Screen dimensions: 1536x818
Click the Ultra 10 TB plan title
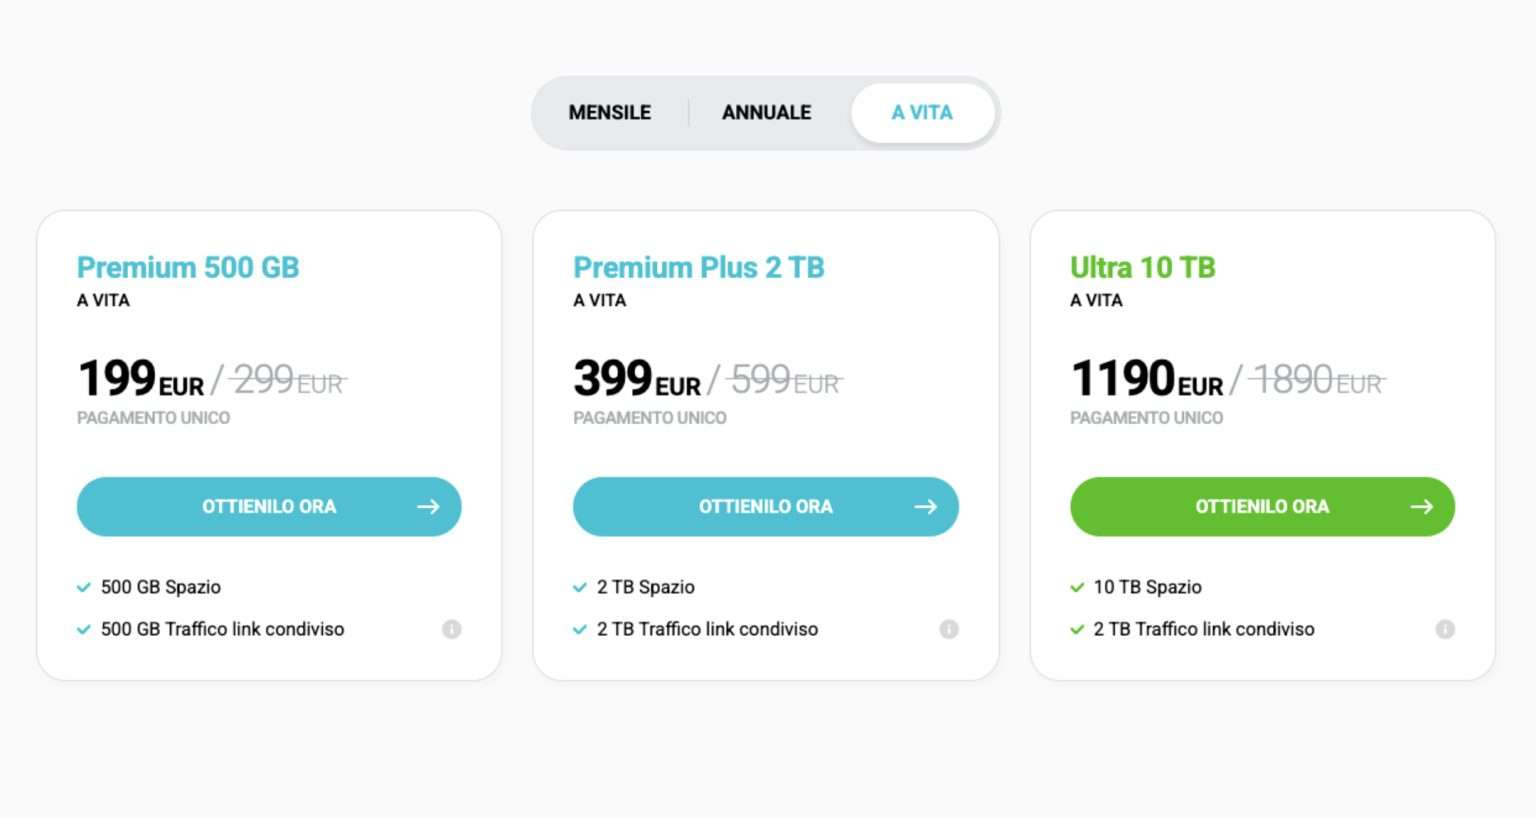1141,267
